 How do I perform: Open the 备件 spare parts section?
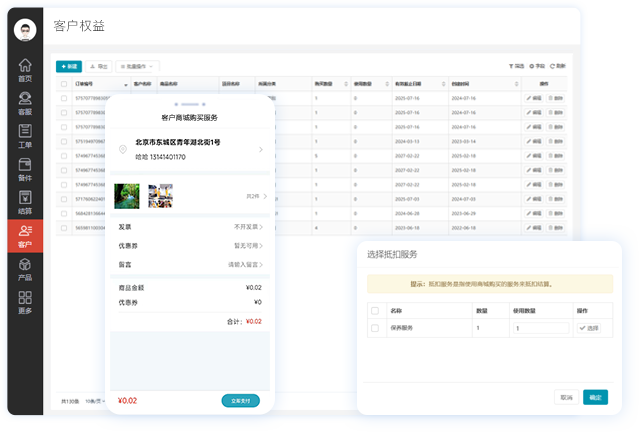(25, 170)
